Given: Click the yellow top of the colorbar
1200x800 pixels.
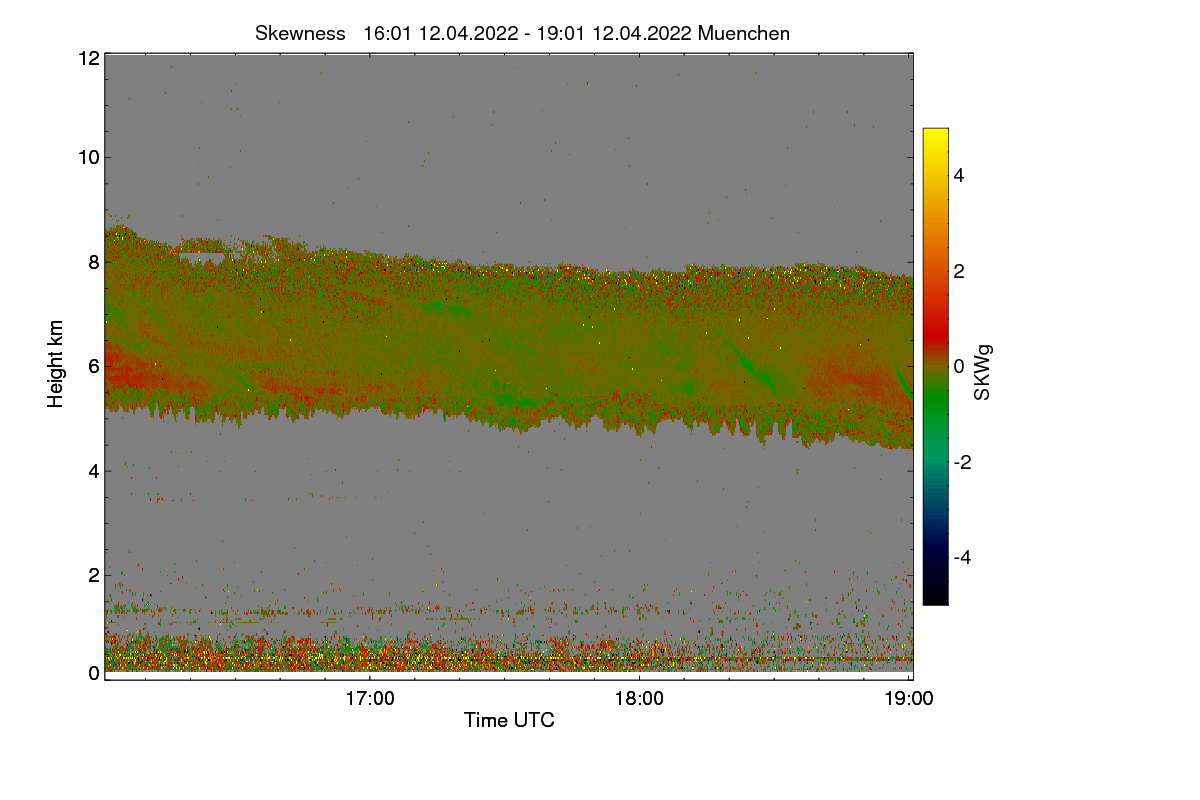Looking at the screenshot, I should coord(935,134).
